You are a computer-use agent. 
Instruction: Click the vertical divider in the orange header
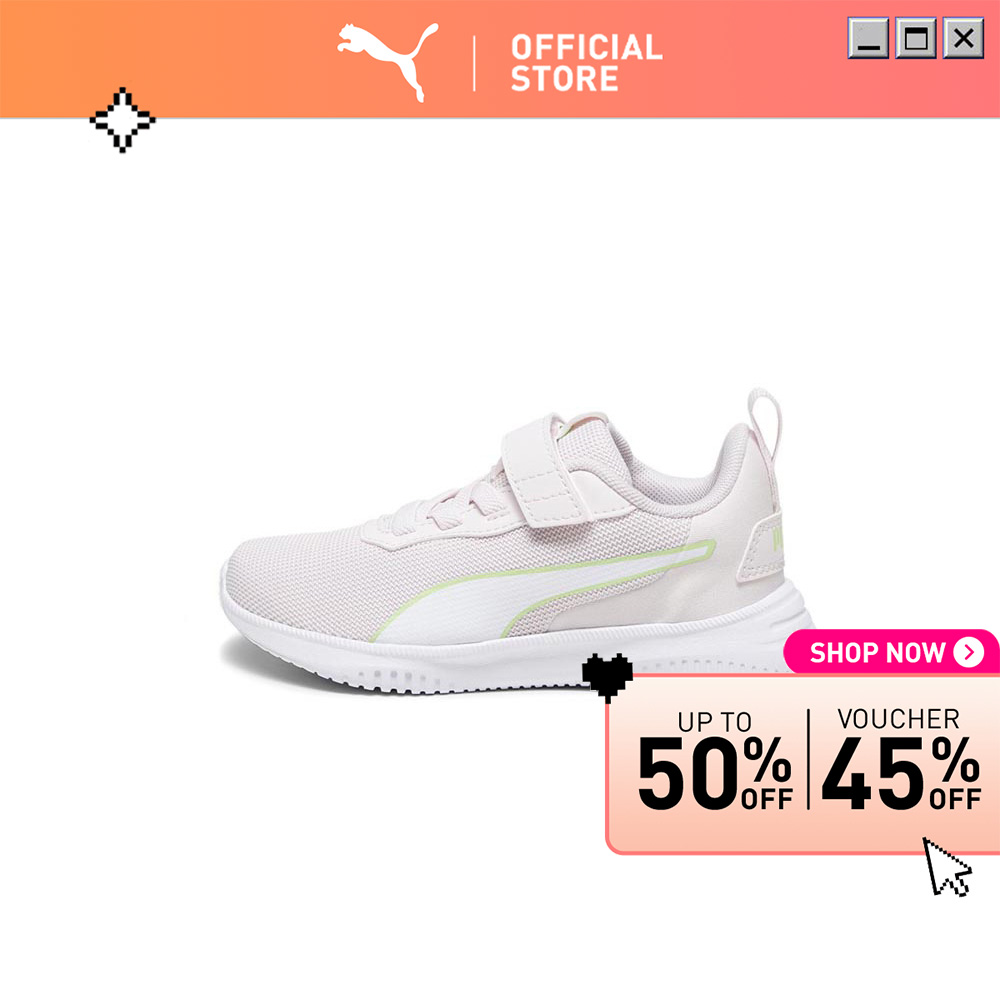point(474,64)
